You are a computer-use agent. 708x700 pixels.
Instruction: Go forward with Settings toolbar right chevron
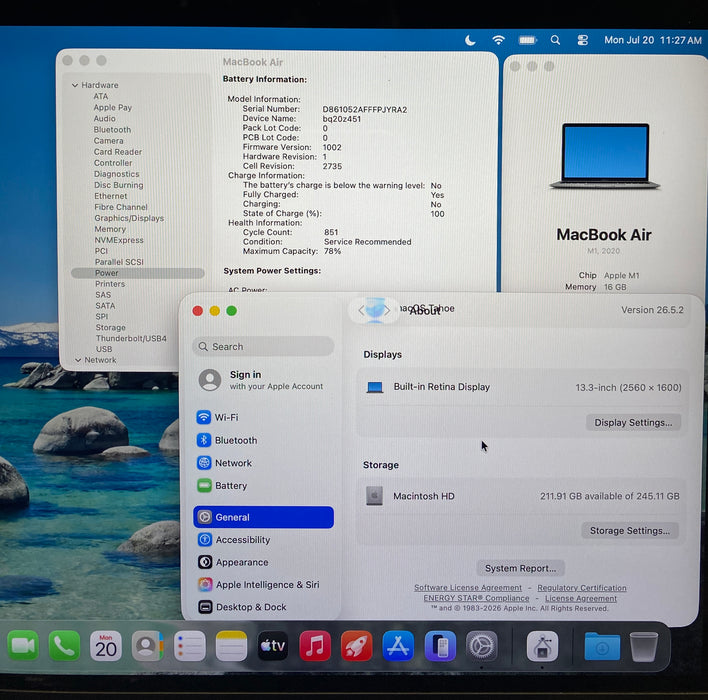point(387,310)
